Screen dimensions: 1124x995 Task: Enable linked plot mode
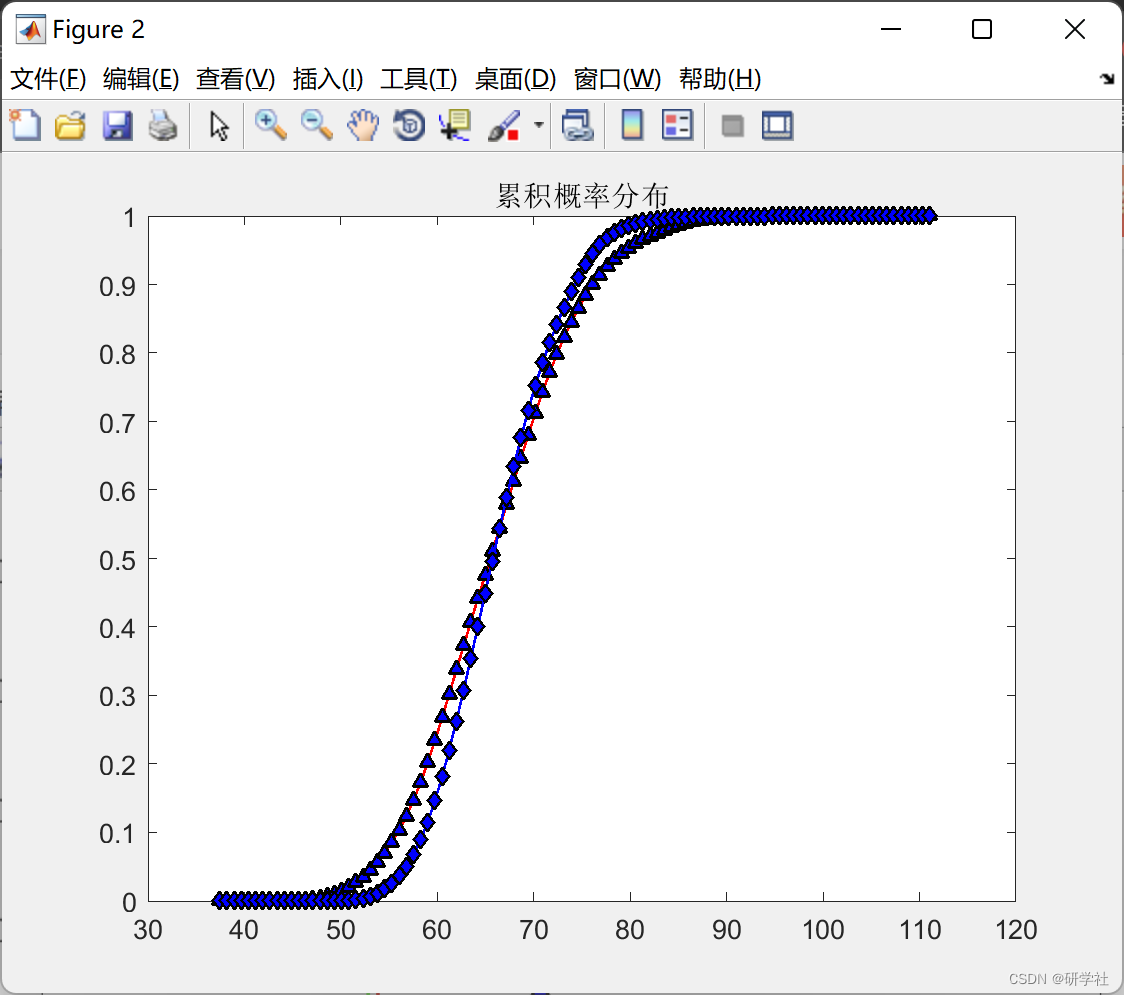(579, 125)
